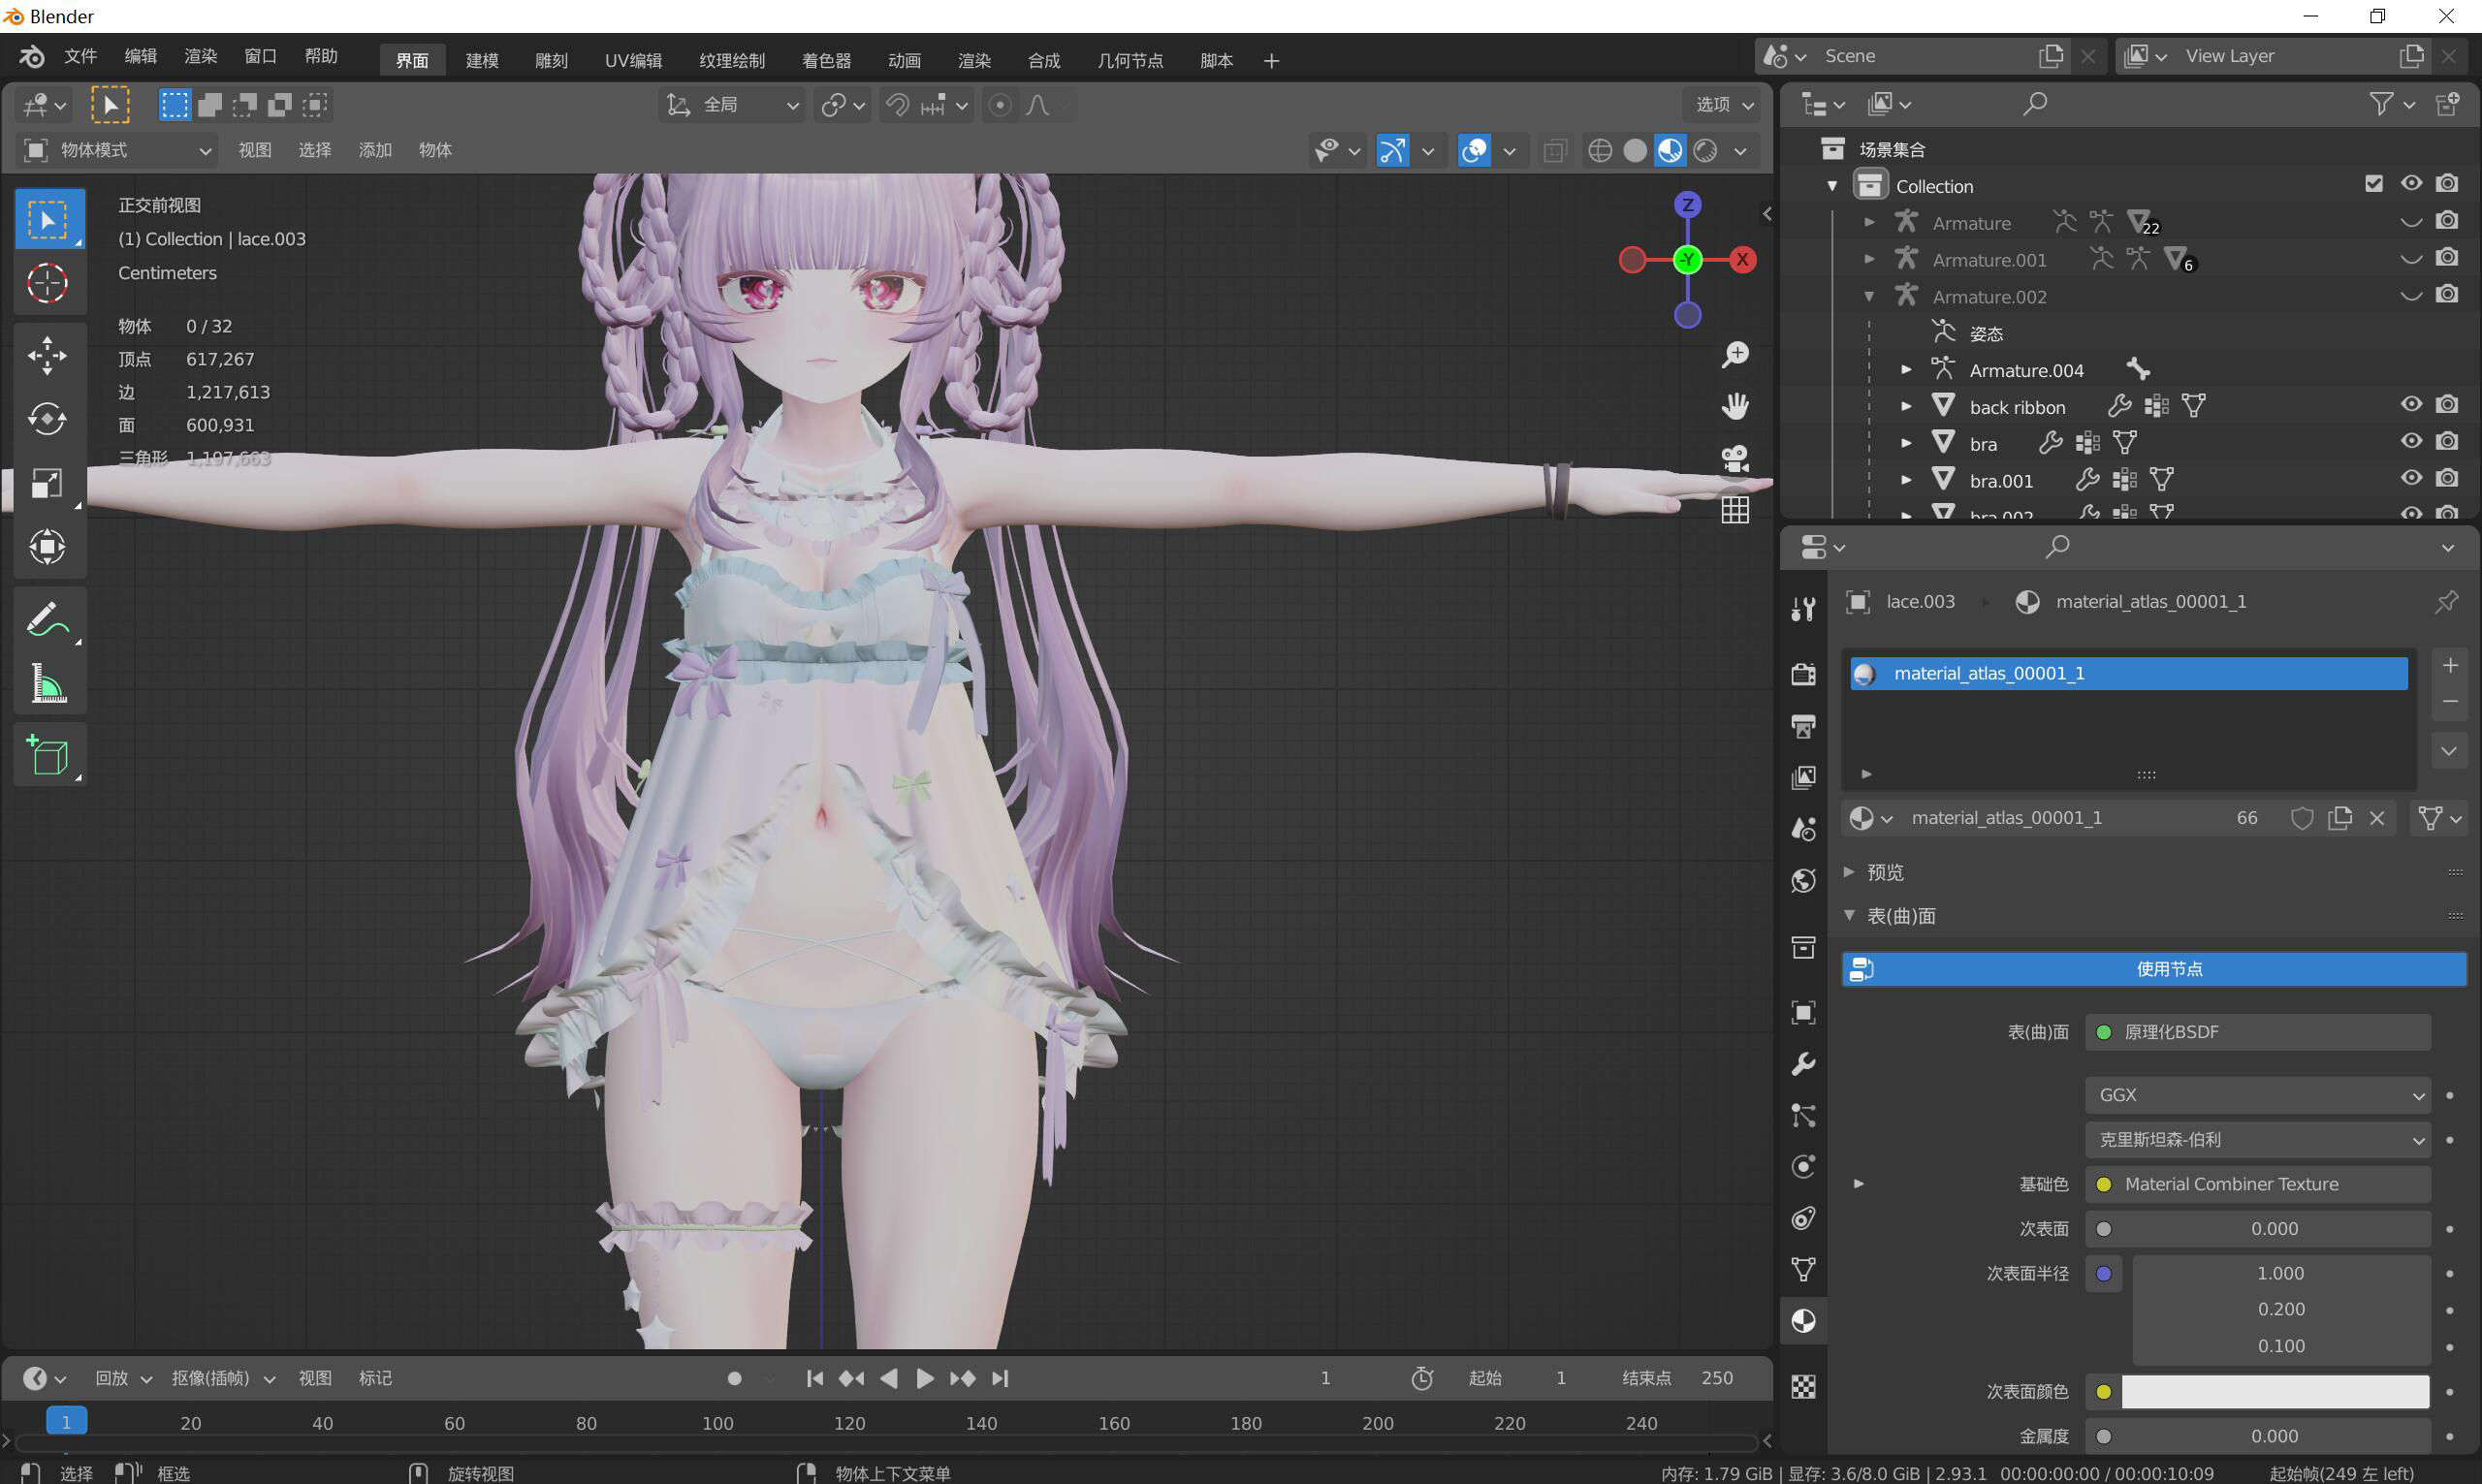Viewport: 2482px width, 1484px height.
Task: Hide bra.001 object with eye icon
Action: (x=2411, y=478)
